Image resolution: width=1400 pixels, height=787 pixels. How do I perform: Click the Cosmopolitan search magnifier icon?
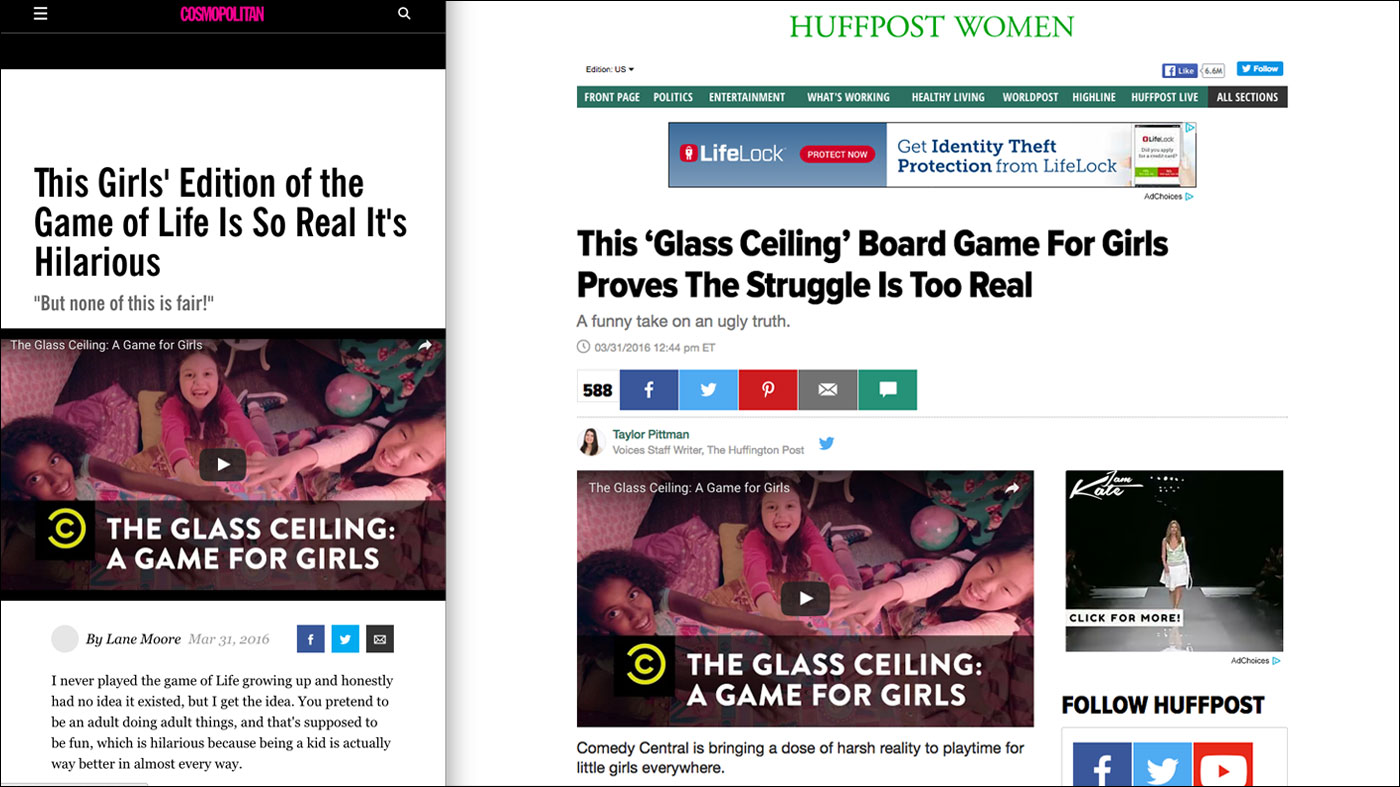404,14
